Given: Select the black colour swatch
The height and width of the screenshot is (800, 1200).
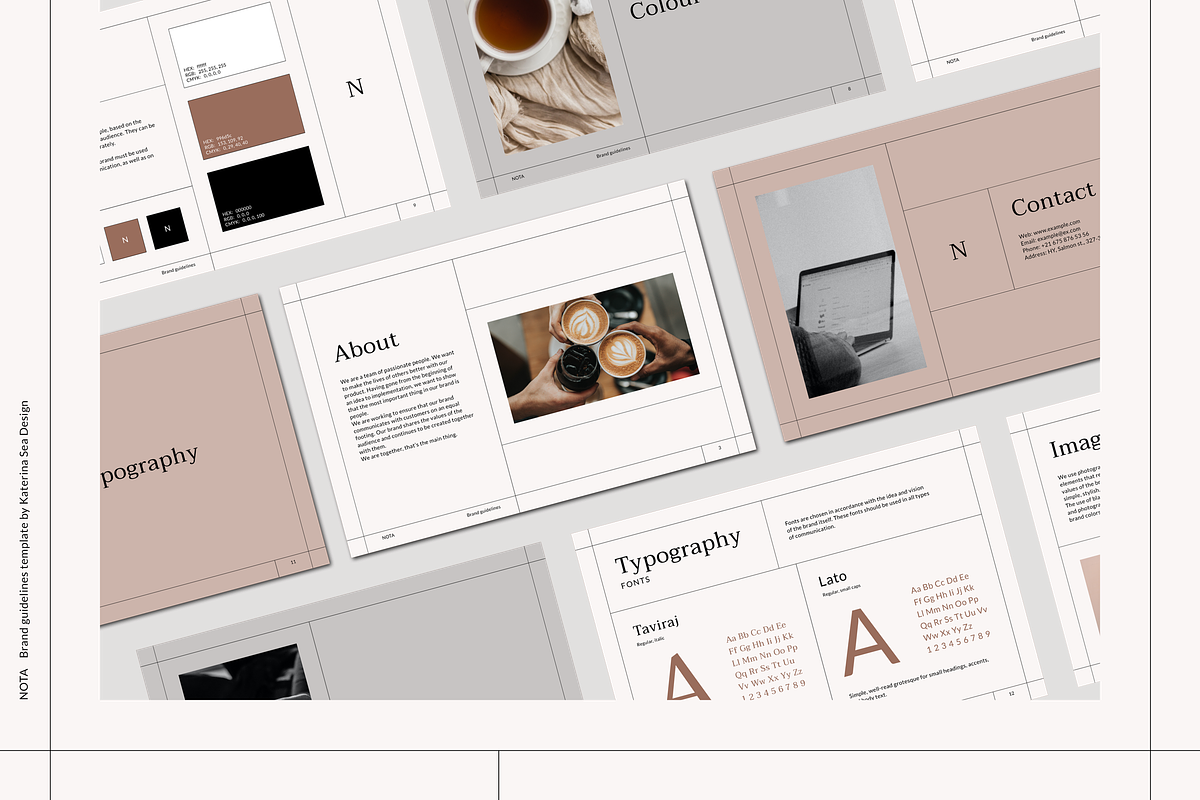Looking at the screenshot, I should coord(266,191).
